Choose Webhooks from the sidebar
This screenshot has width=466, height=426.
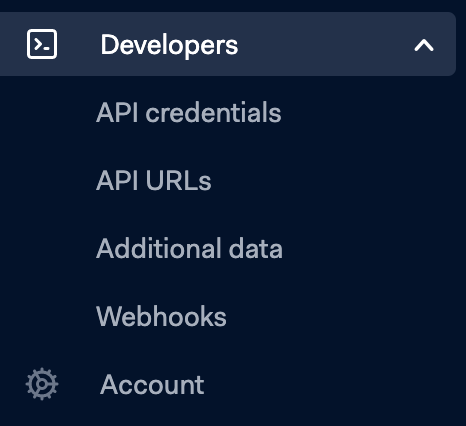(x=161, y=316)
